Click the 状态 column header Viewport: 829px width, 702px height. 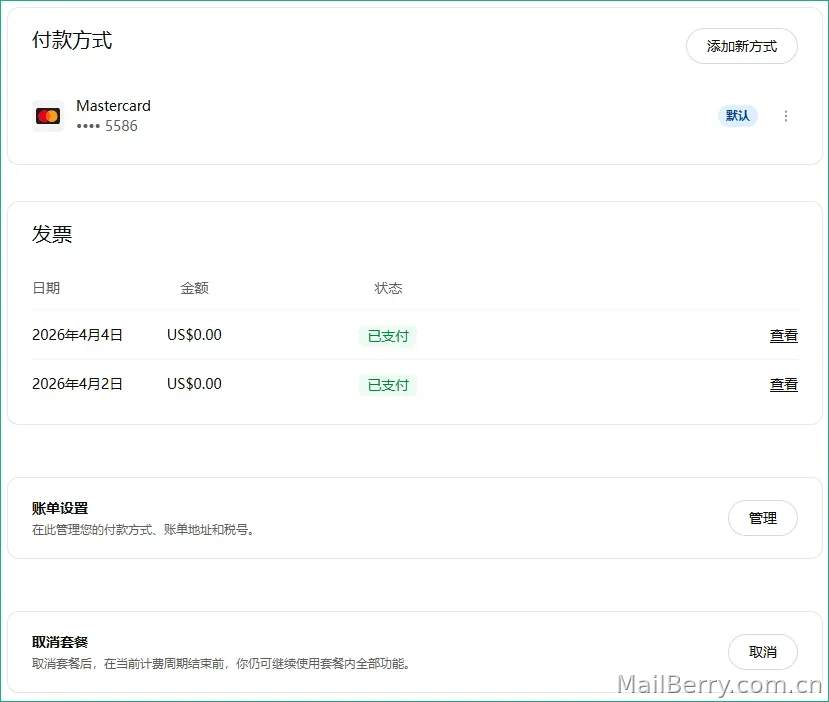pyautogui.click(x=388, y=288)
